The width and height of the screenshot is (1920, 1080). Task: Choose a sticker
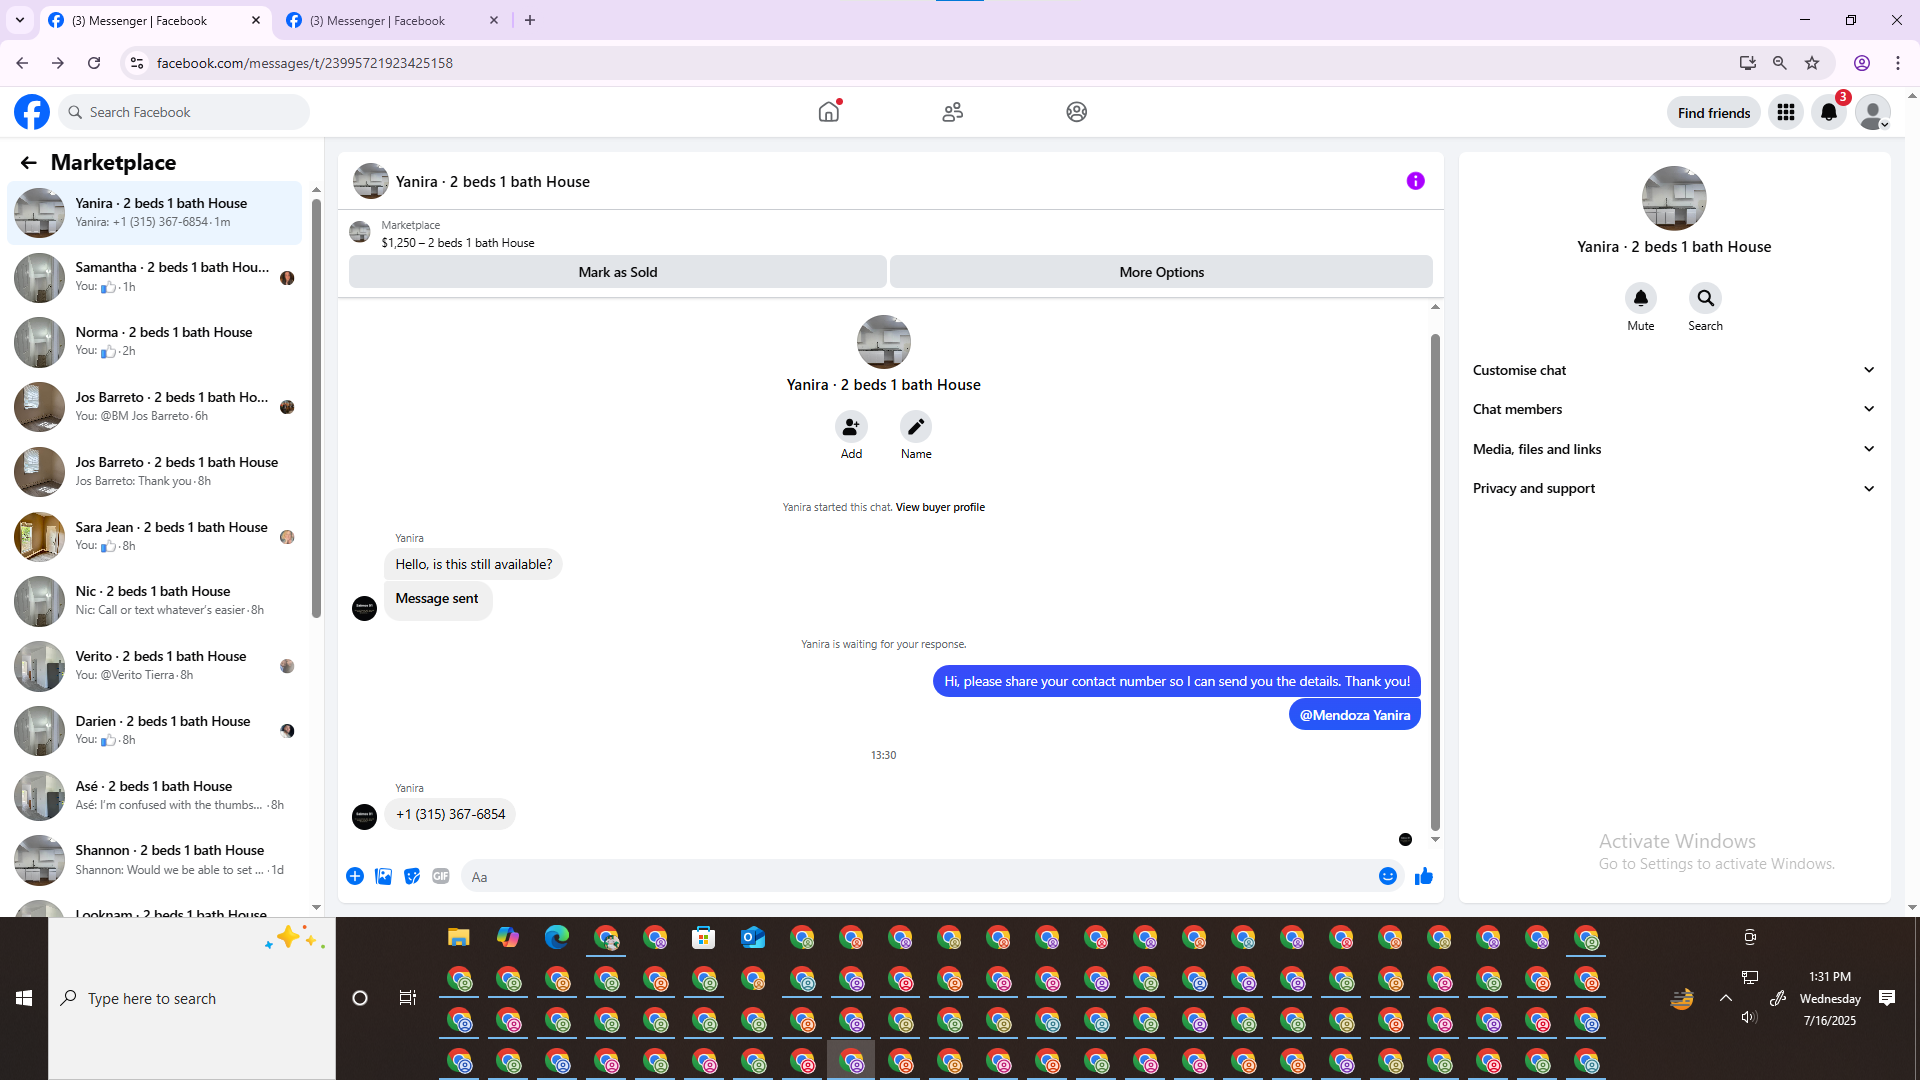(x=412, y=876)
